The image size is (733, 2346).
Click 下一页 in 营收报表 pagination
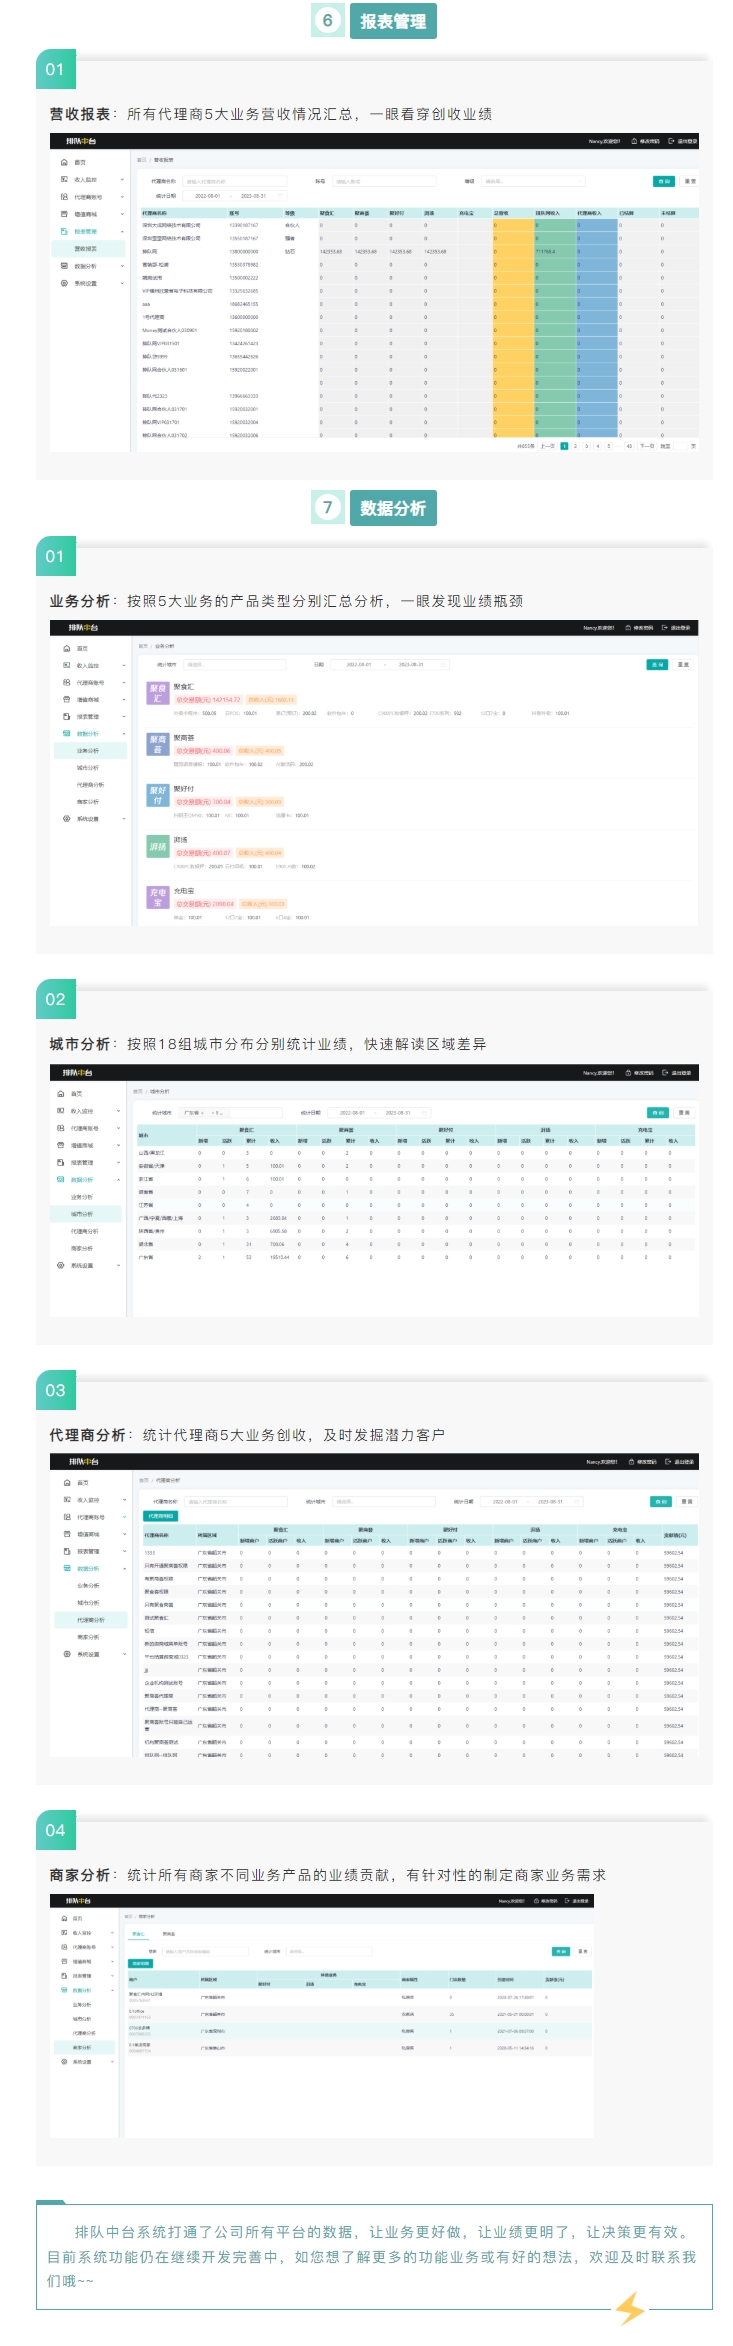(x=646, y=446)
